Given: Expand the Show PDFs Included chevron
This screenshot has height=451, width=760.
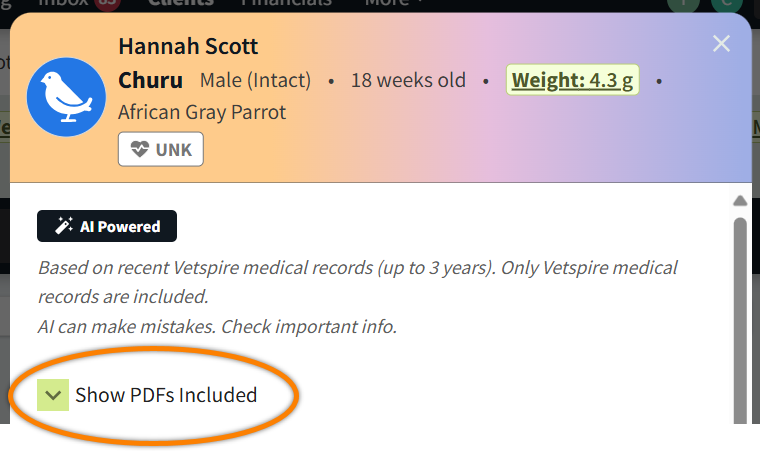Looking at the screenshot, I should pos(53,395).
